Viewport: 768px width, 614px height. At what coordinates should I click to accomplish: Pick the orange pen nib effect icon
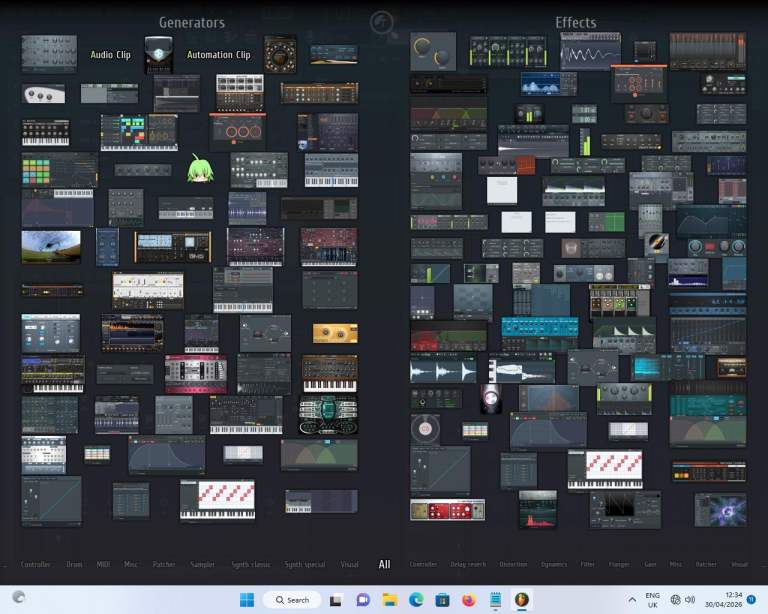click(656, 242)
